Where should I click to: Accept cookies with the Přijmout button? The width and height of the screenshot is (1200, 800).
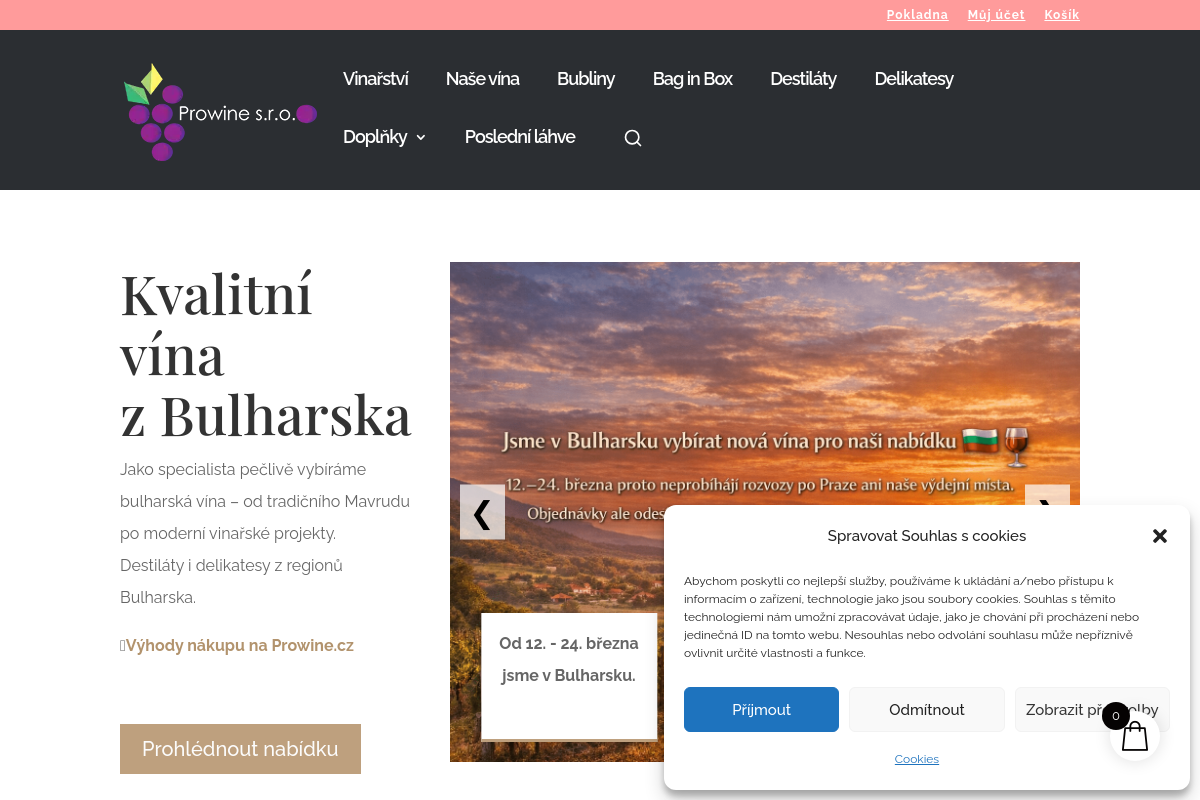[761, 710]
